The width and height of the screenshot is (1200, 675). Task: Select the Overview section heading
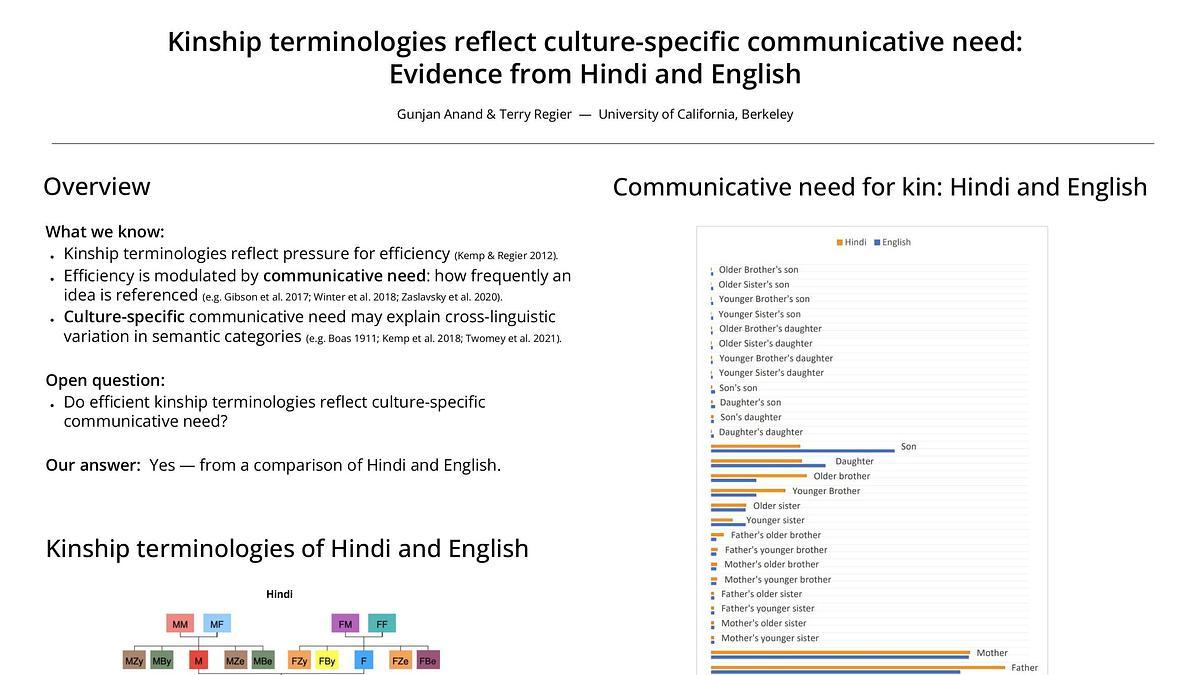97,187
